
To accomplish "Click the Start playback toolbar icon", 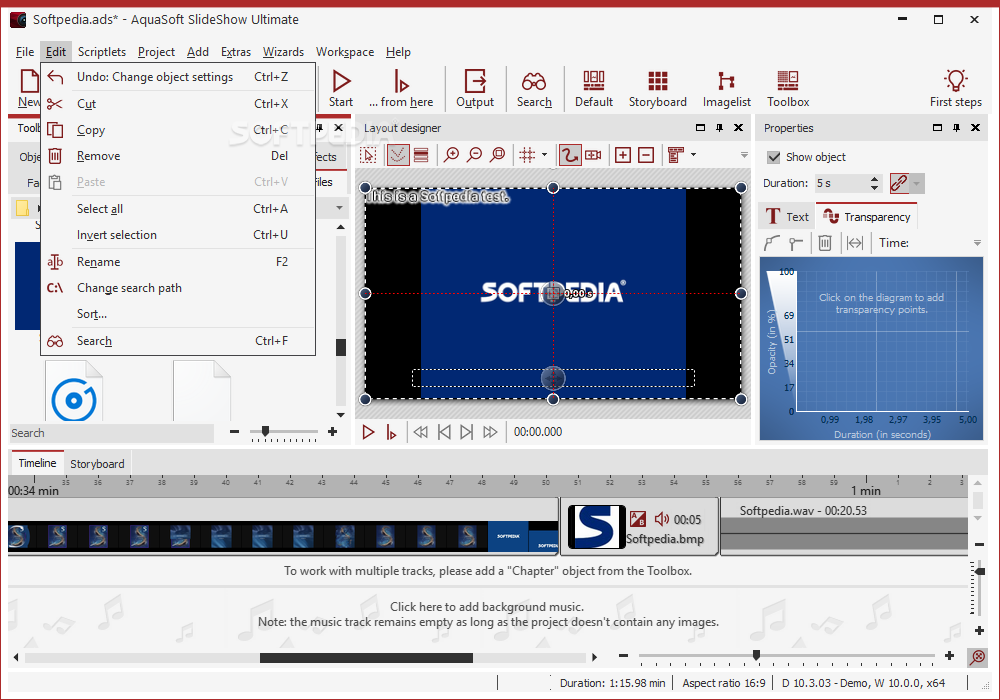I will pyautogui.click(x=341, y=82).
